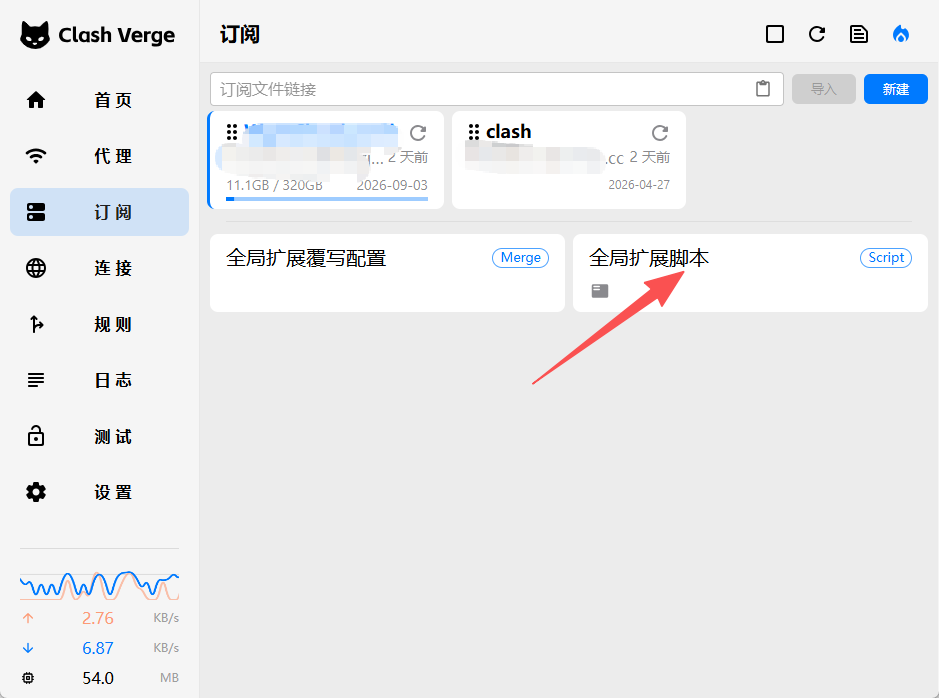Image resolution: width=939 pixels, height=698 pixels.
Task: Open the 全局扩展覆写配置 card
Action: coord(387,273)
